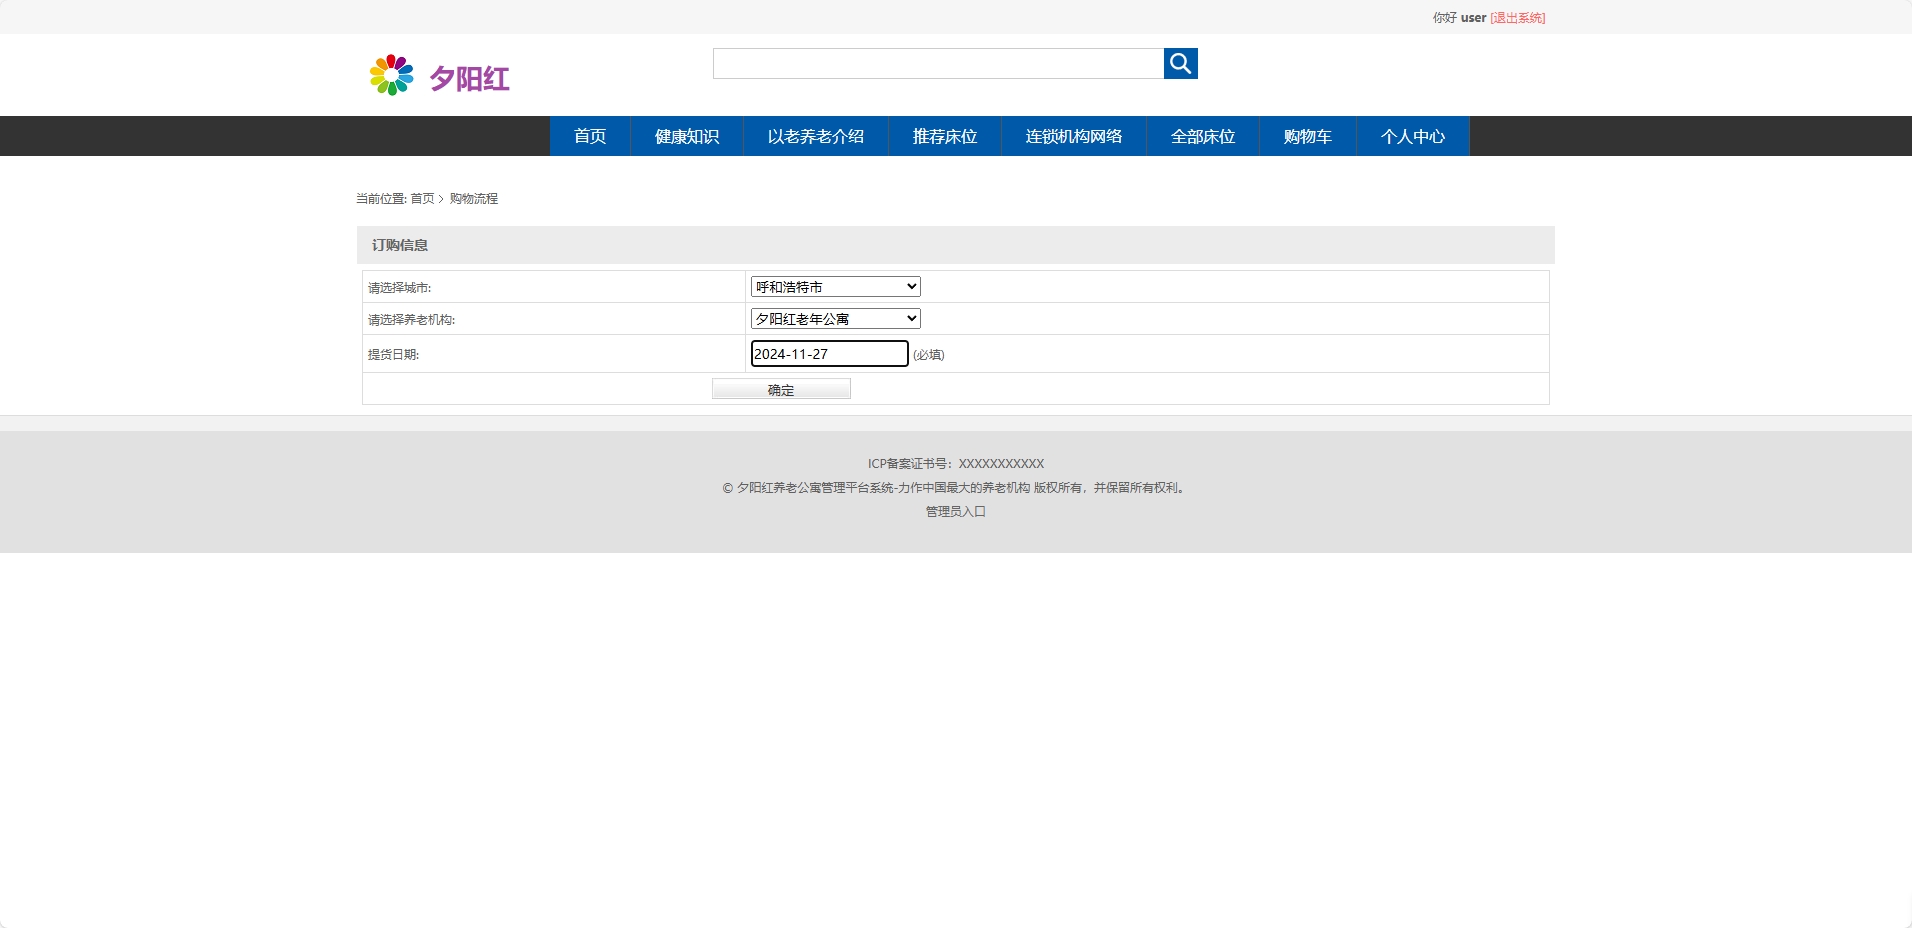
Task: Click the magnifying glass search icon
Action: point(1179,63)
